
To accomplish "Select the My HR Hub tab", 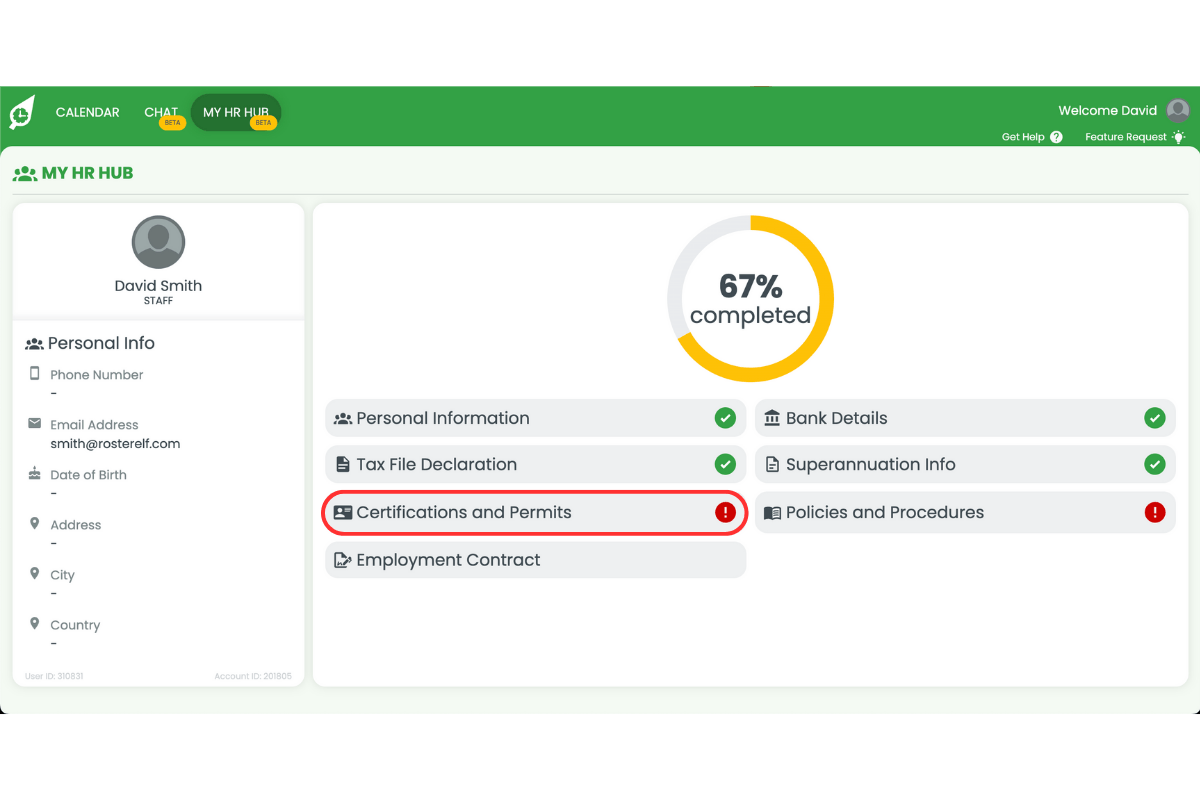I will 236,113.
